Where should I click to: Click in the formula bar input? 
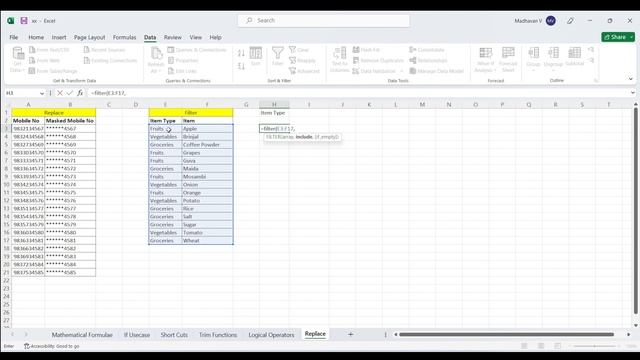359,93
